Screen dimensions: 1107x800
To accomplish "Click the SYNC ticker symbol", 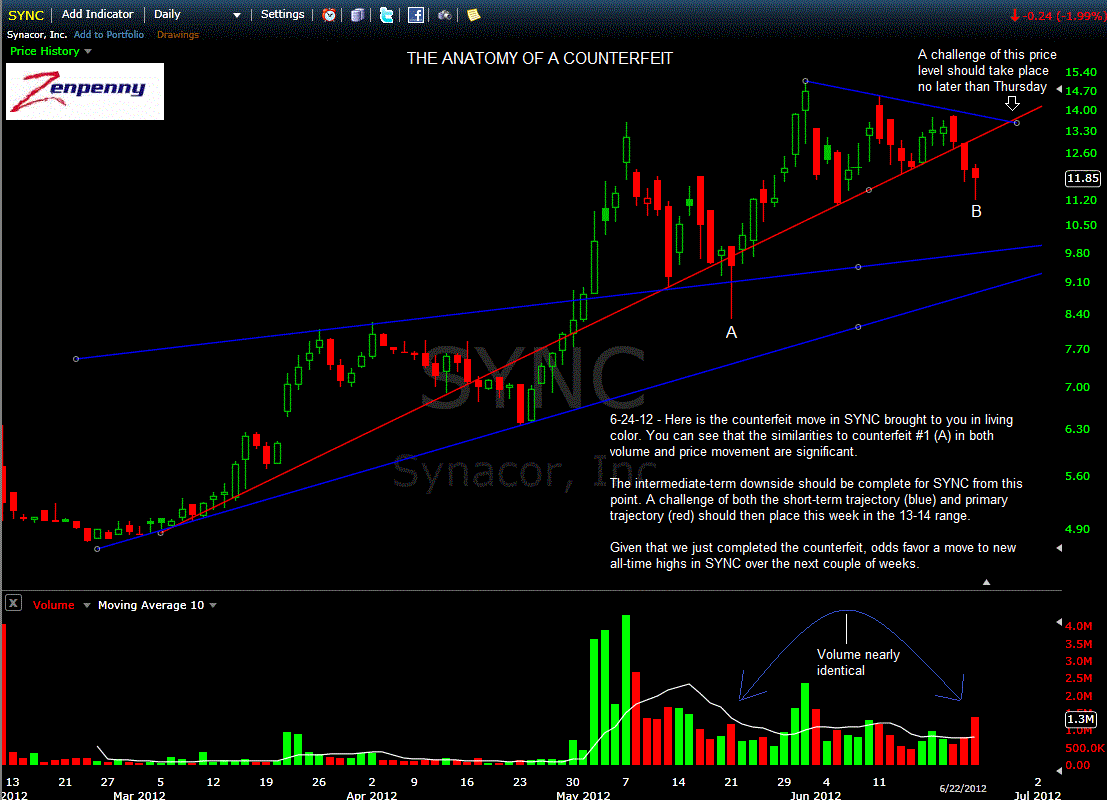I will [x=25, y=15].
